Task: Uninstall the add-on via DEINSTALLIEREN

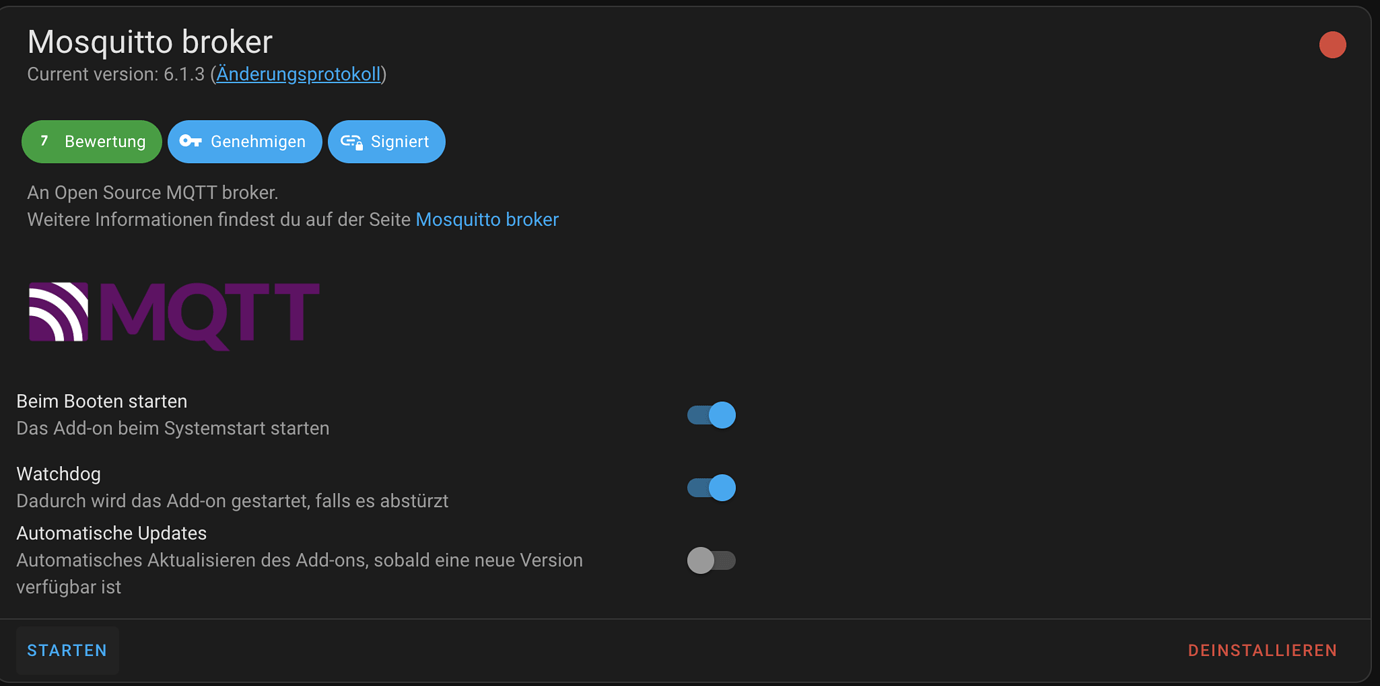Action: [1262, 650]
